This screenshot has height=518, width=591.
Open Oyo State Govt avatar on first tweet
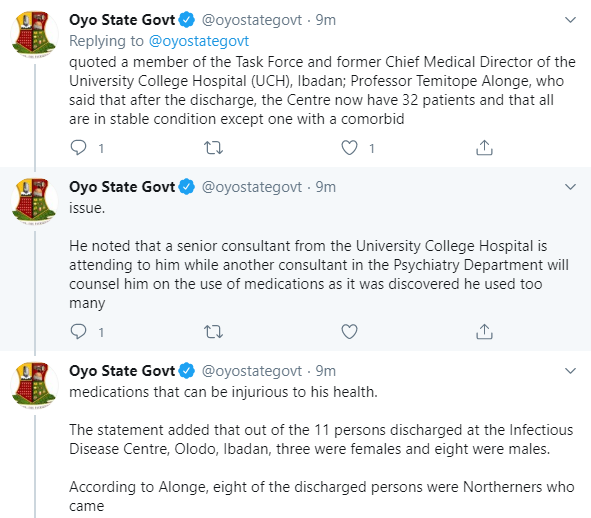[34, 34]
